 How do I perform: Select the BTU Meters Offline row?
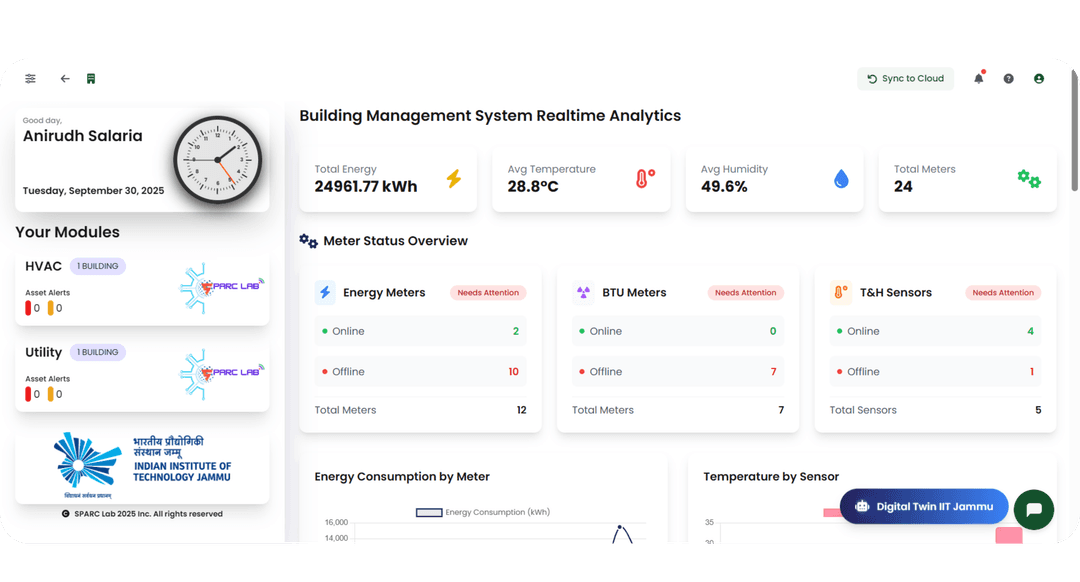coord(678,371)
